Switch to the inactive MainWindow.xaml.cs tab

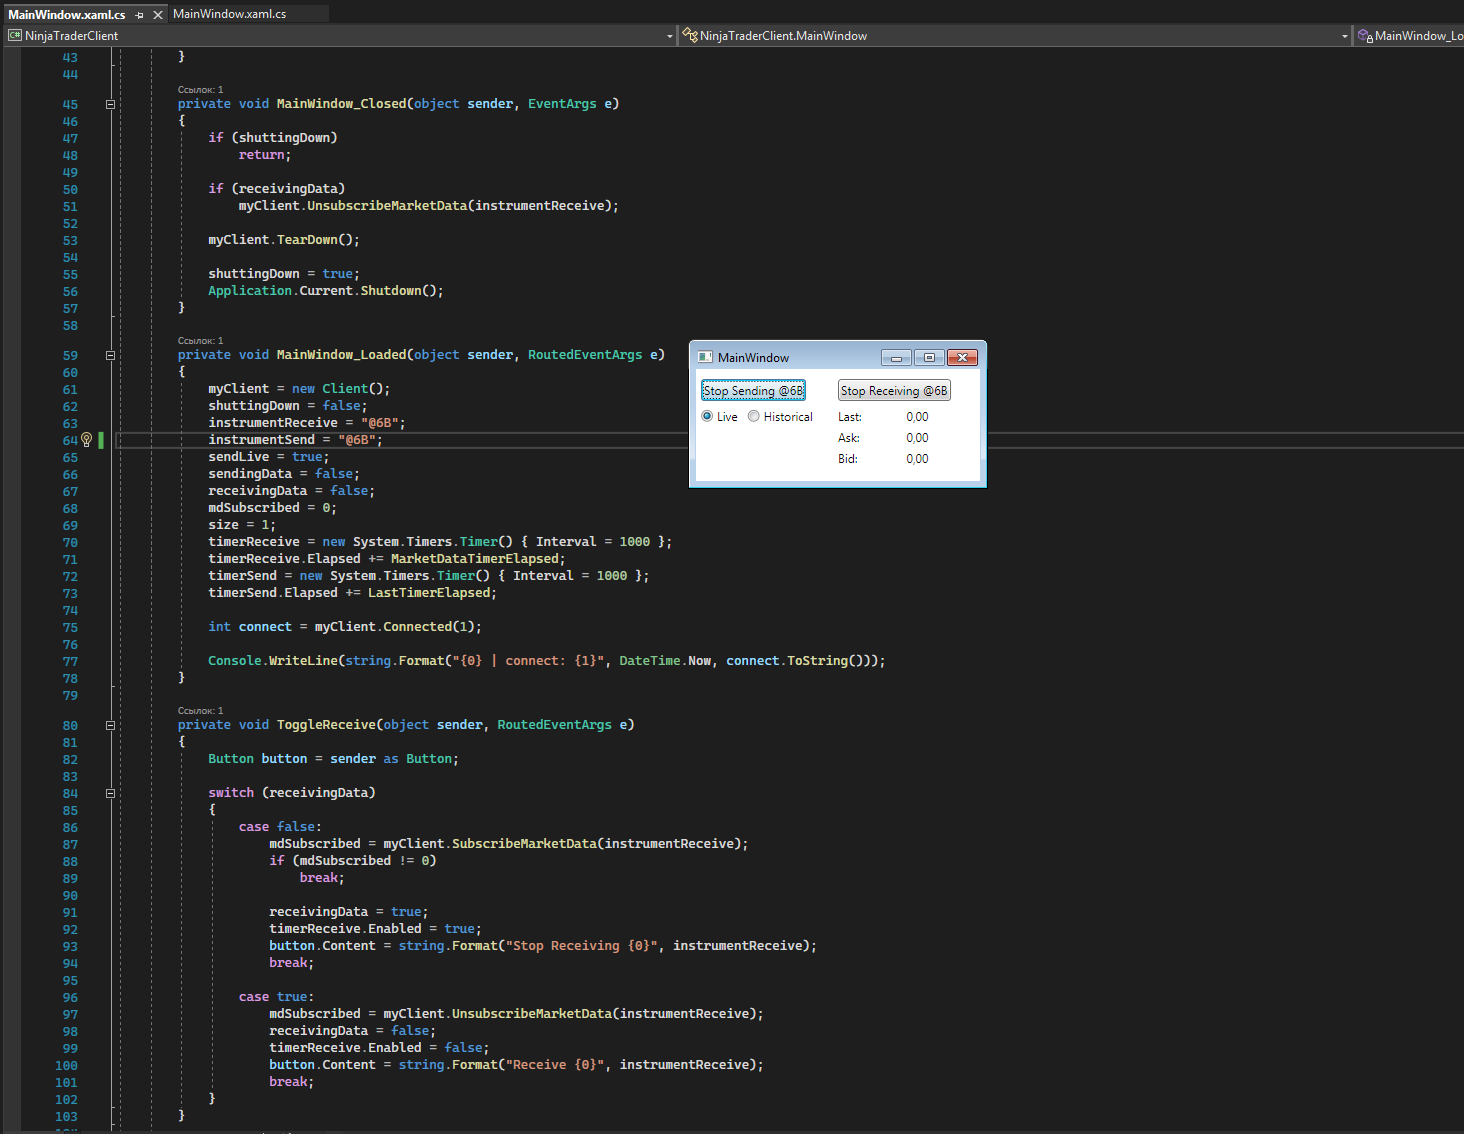pyautogui.click(x=229, y=14)
